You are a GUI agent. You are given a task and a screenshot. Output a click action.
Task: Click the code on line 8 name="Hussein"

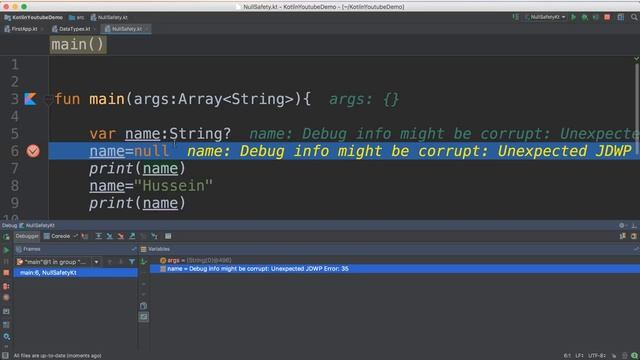coord(151,186)
